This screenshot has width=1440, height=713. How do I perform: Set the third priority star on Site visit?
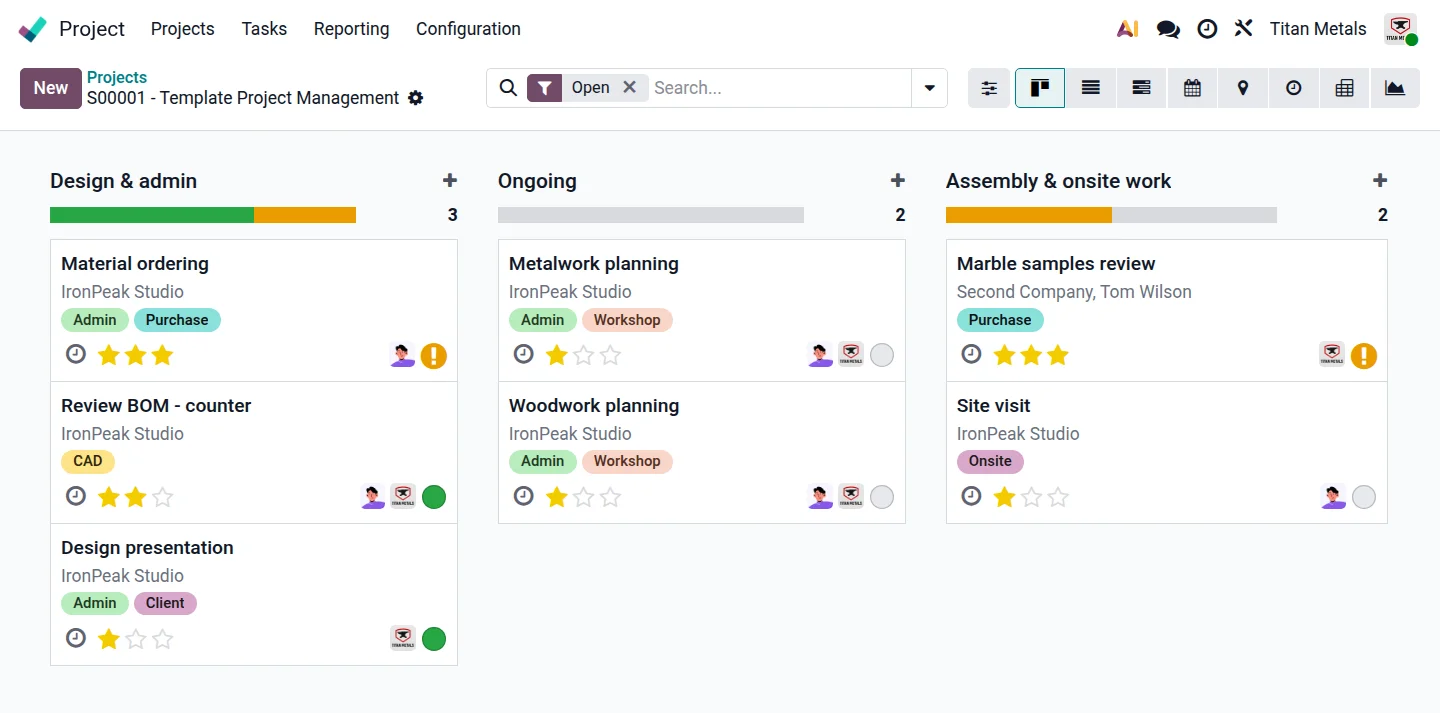click(x=1058, y=497)
